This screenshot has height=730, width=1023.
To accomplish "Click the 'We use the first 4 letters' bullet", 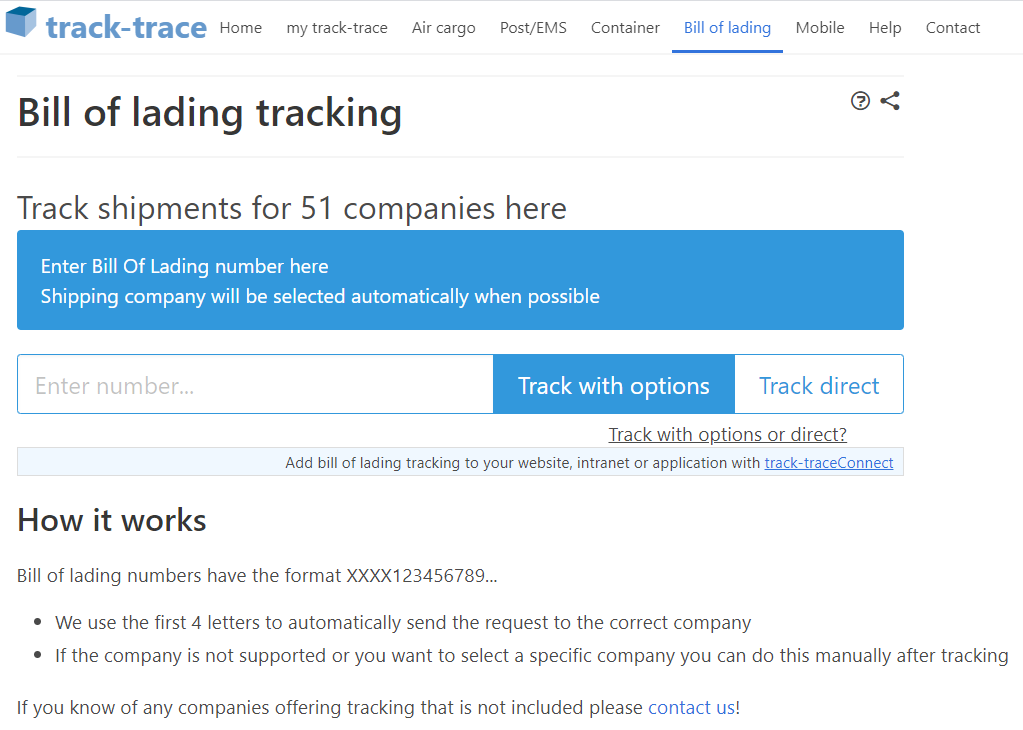I will 403,622.
